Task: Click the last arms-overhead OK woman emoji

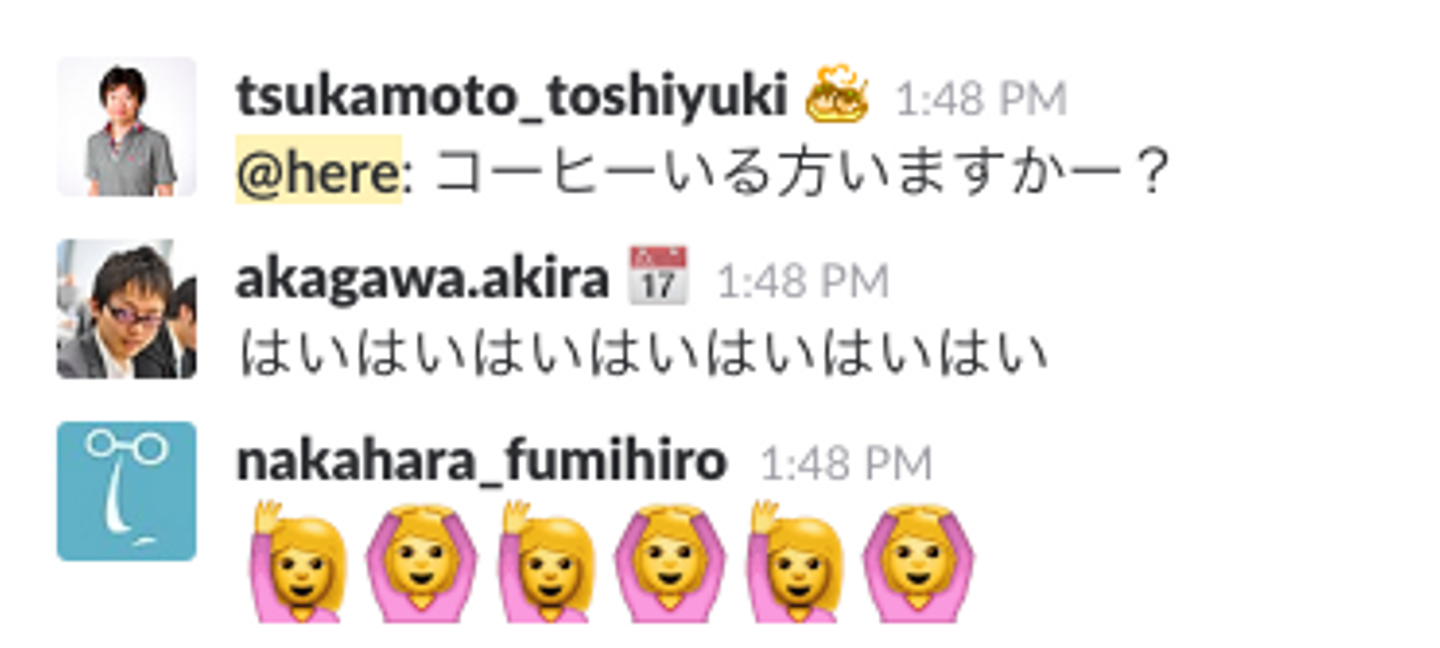Action: pos(918,562)
